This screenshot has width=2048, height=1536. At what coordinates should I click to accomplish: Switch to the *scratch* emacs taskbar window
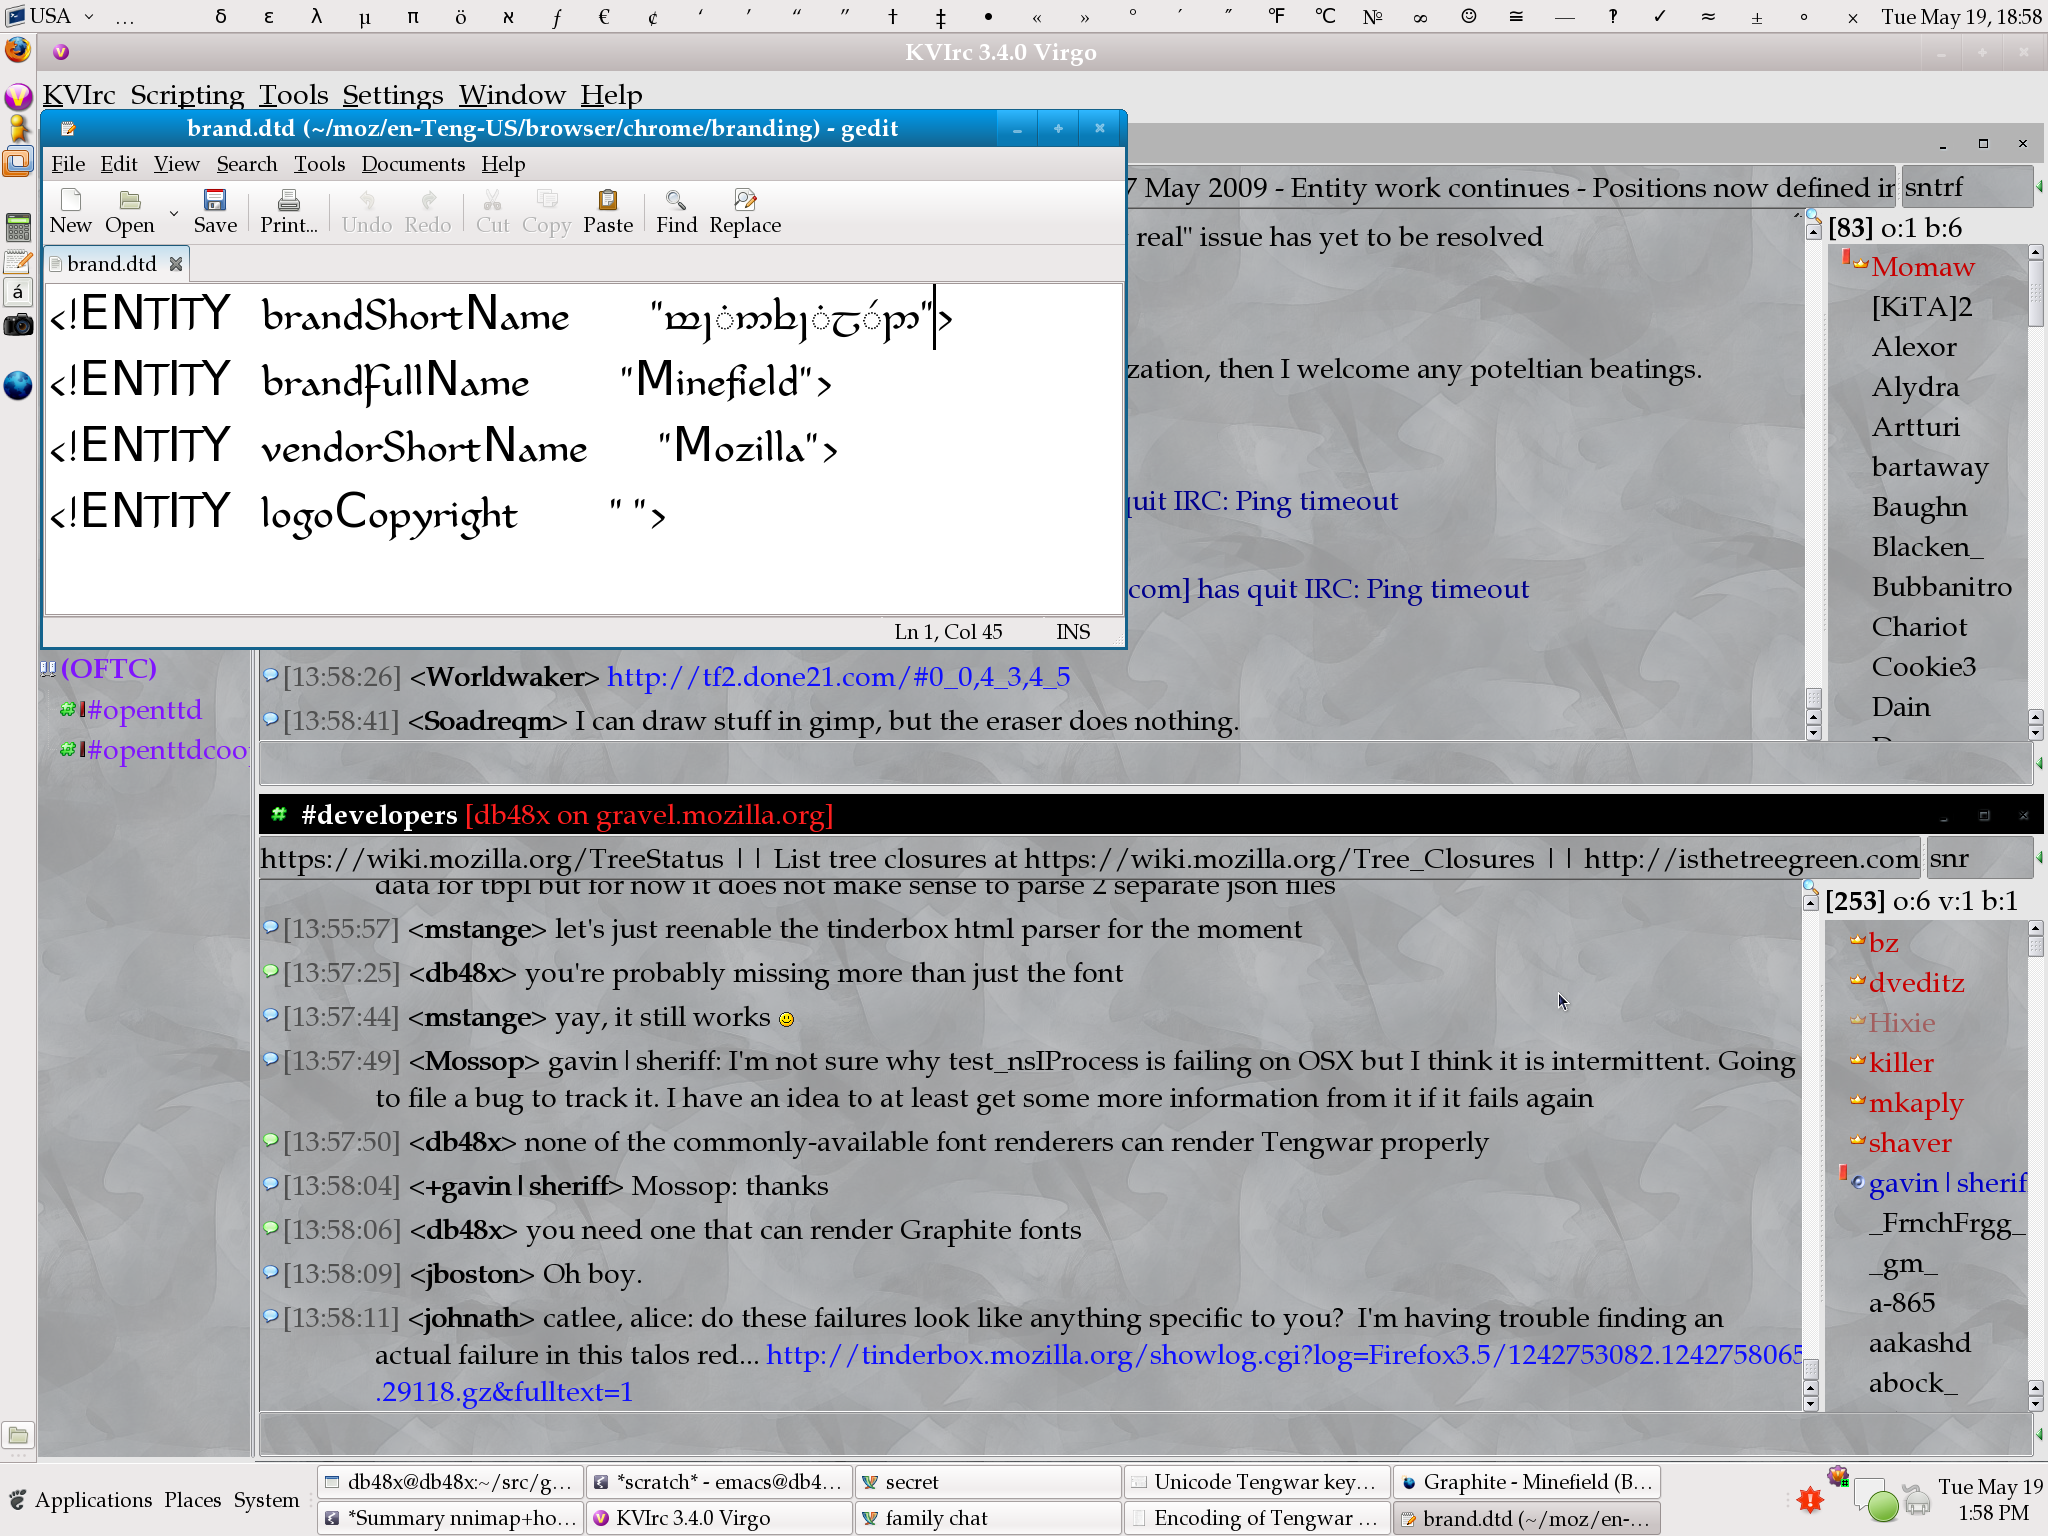tap(720, 1482)
